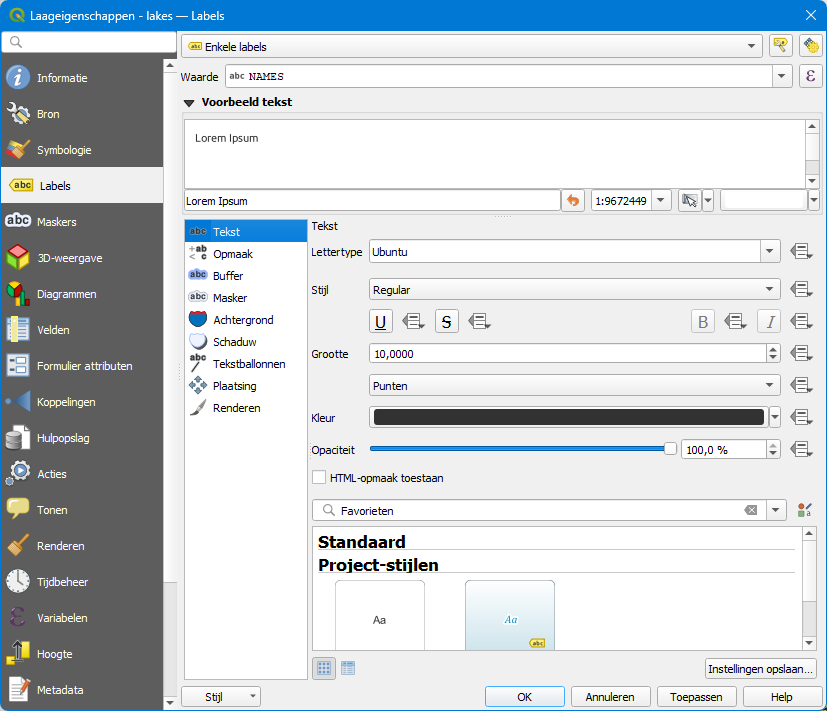The image size is (827, 711).
Task: Click the data-defined override icon beside Opaciteit
Action: 799,450
